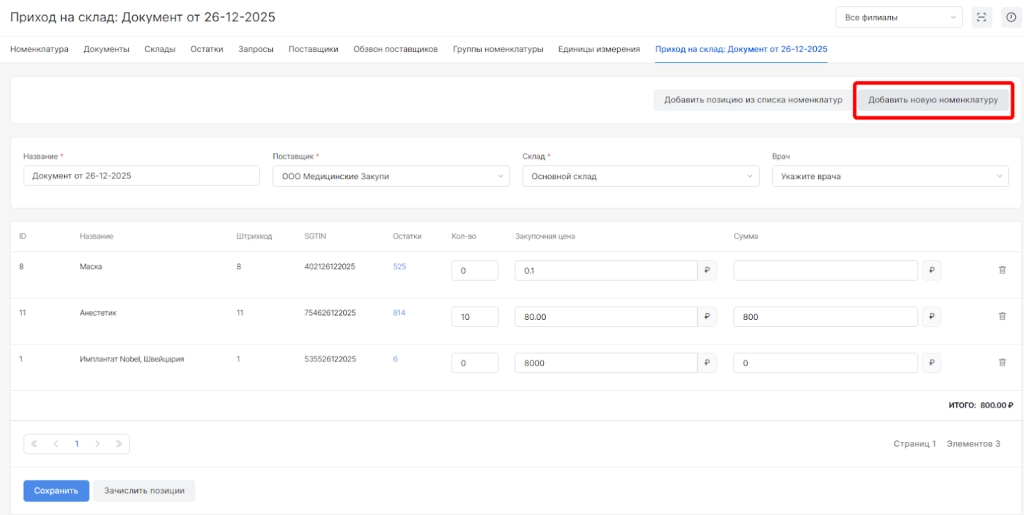Click the barcode scanner icon in header
This screenshot has height=515, width=1024.
coord(981,17)
